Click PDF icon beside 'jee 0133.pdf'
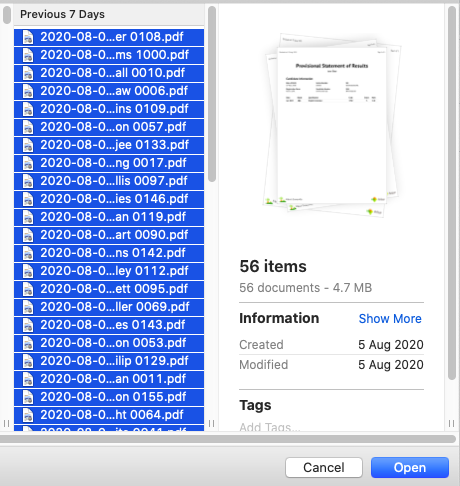 click(x=28, y=145)
